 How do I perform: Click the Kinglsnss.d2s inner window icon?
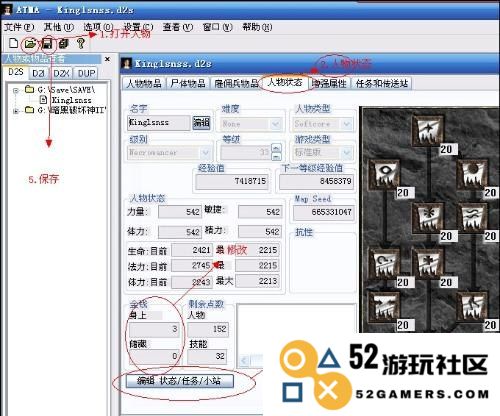(127, 63)
